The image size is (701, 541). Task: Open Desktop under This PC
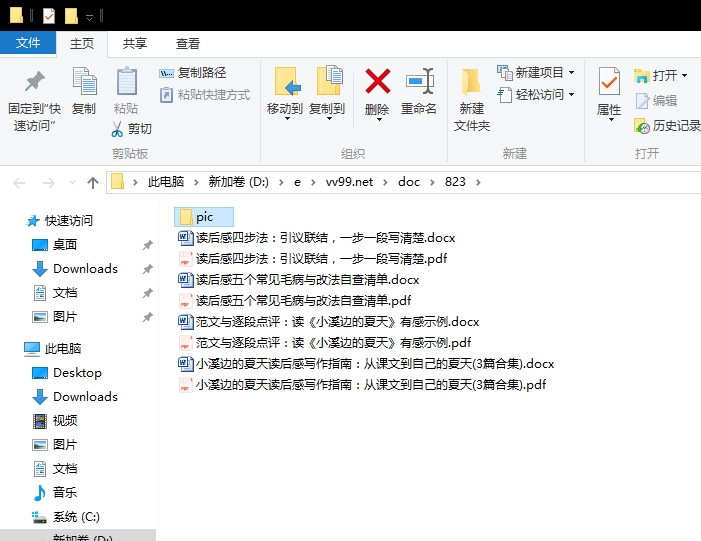67,372
